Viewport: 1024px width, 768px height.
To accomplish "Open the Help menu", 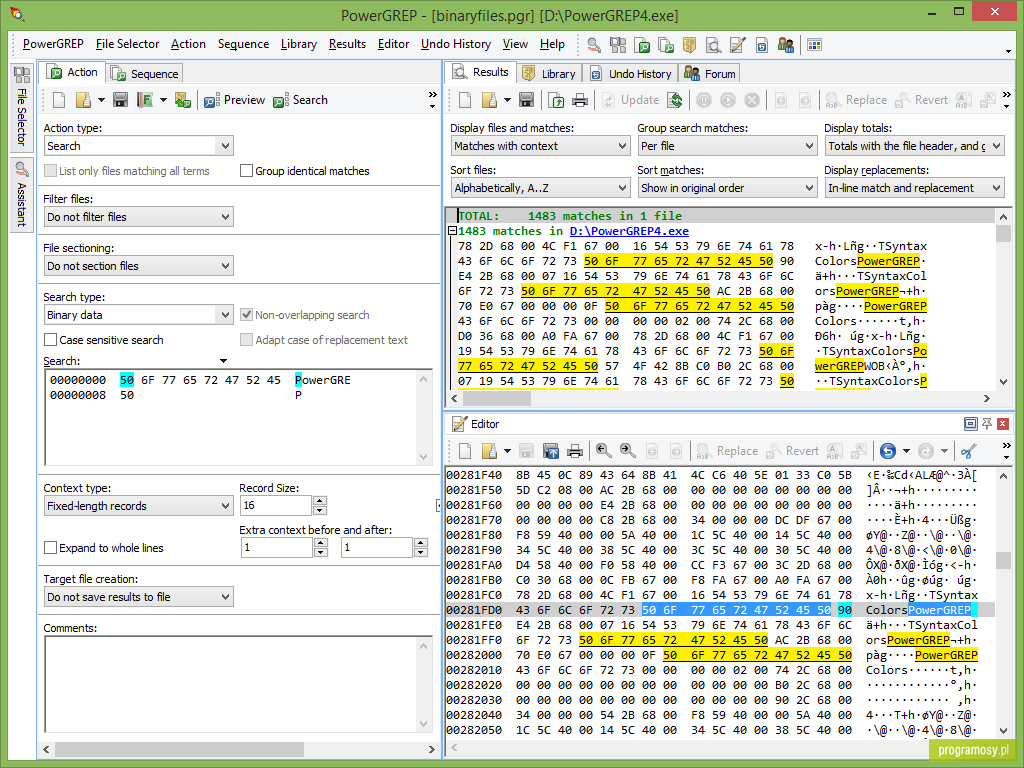I will click(x=552, y=44).
